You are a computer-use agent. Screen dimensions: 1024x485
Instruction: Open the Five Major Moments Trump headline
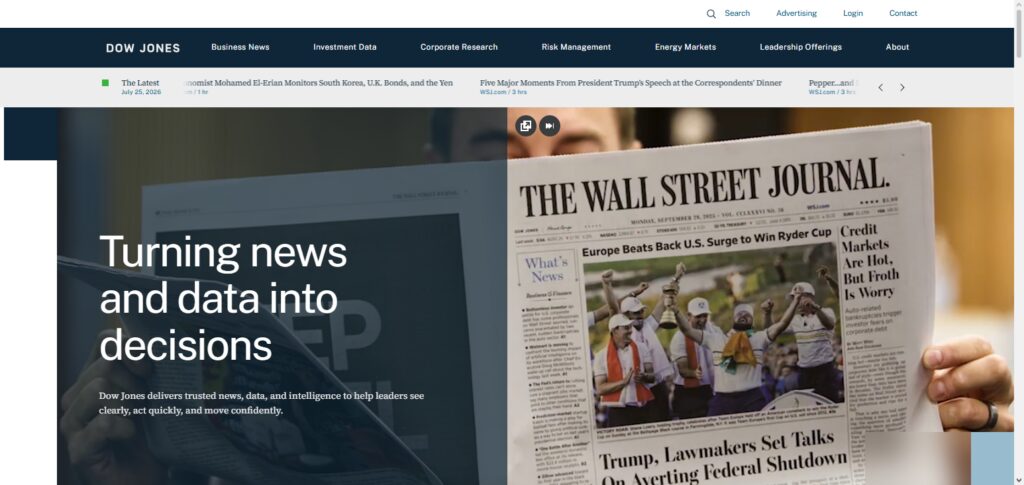coord(631,83)
